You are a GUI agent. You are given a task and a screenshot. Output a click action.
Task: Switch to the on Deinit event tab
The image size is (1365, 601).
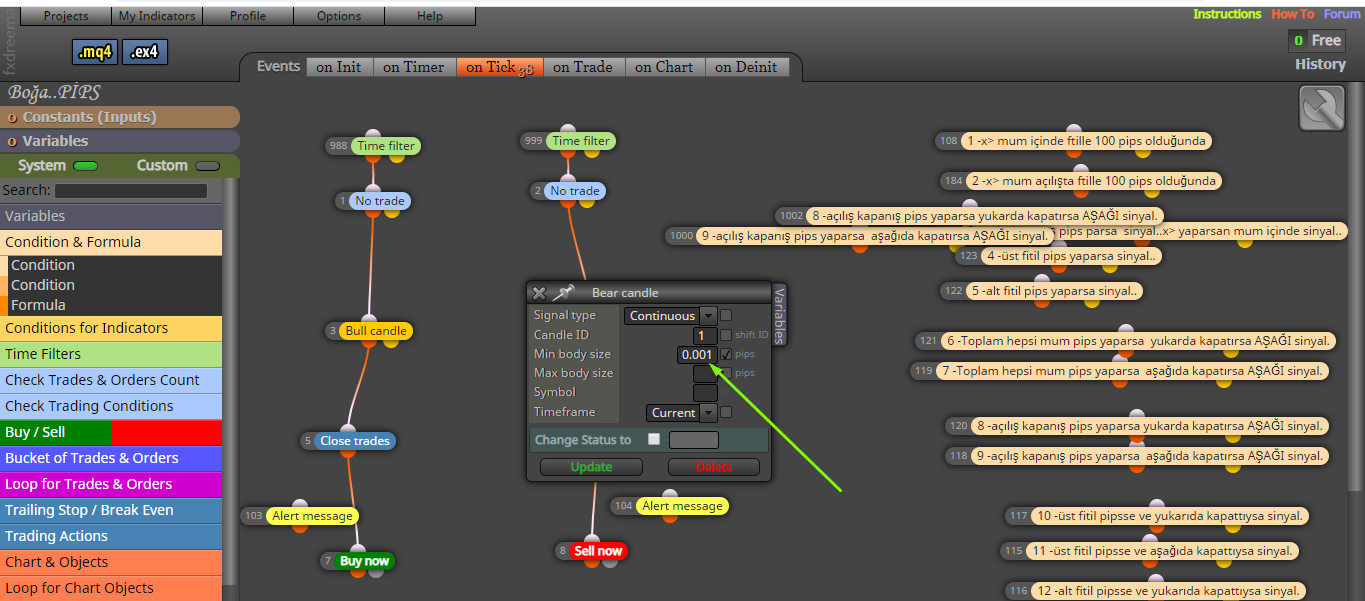pos(746,67)
